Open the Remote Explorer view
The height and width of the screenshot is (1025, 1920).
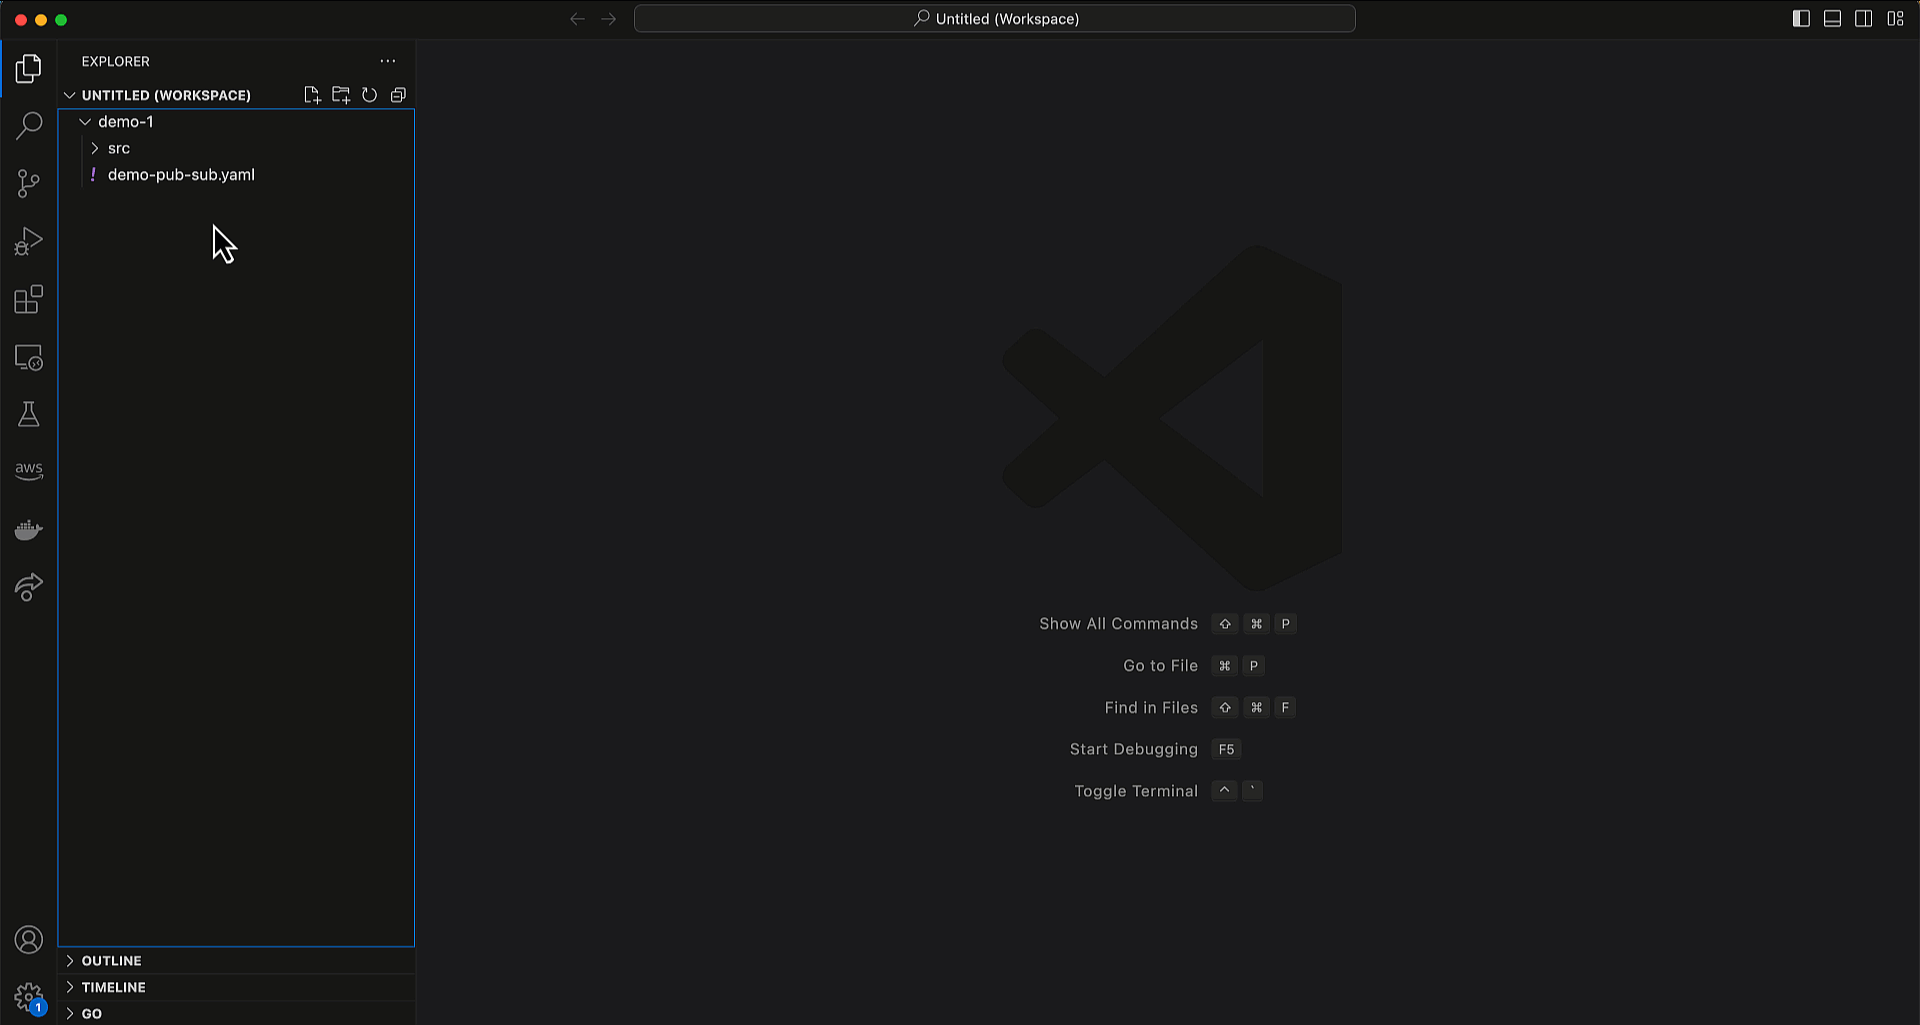pos(29,357)
